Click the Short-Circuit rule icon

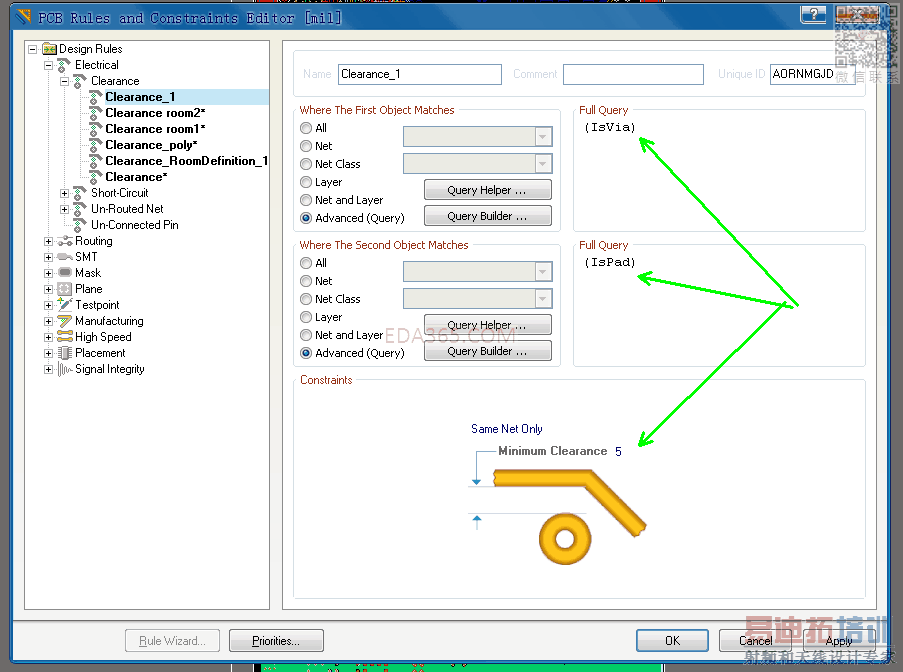tap(81, 193)
